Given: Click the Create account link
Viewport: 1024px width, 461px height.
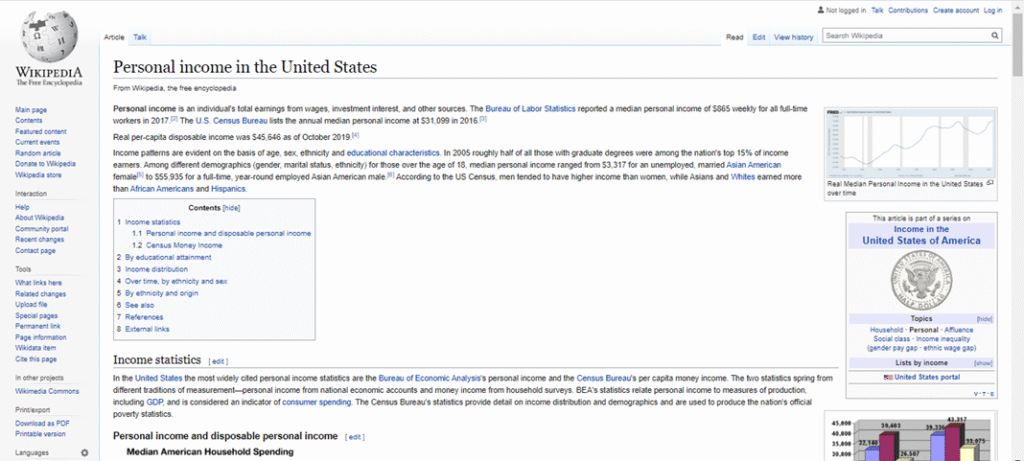Looking at the screenshot, I should (x=955, y=10).
